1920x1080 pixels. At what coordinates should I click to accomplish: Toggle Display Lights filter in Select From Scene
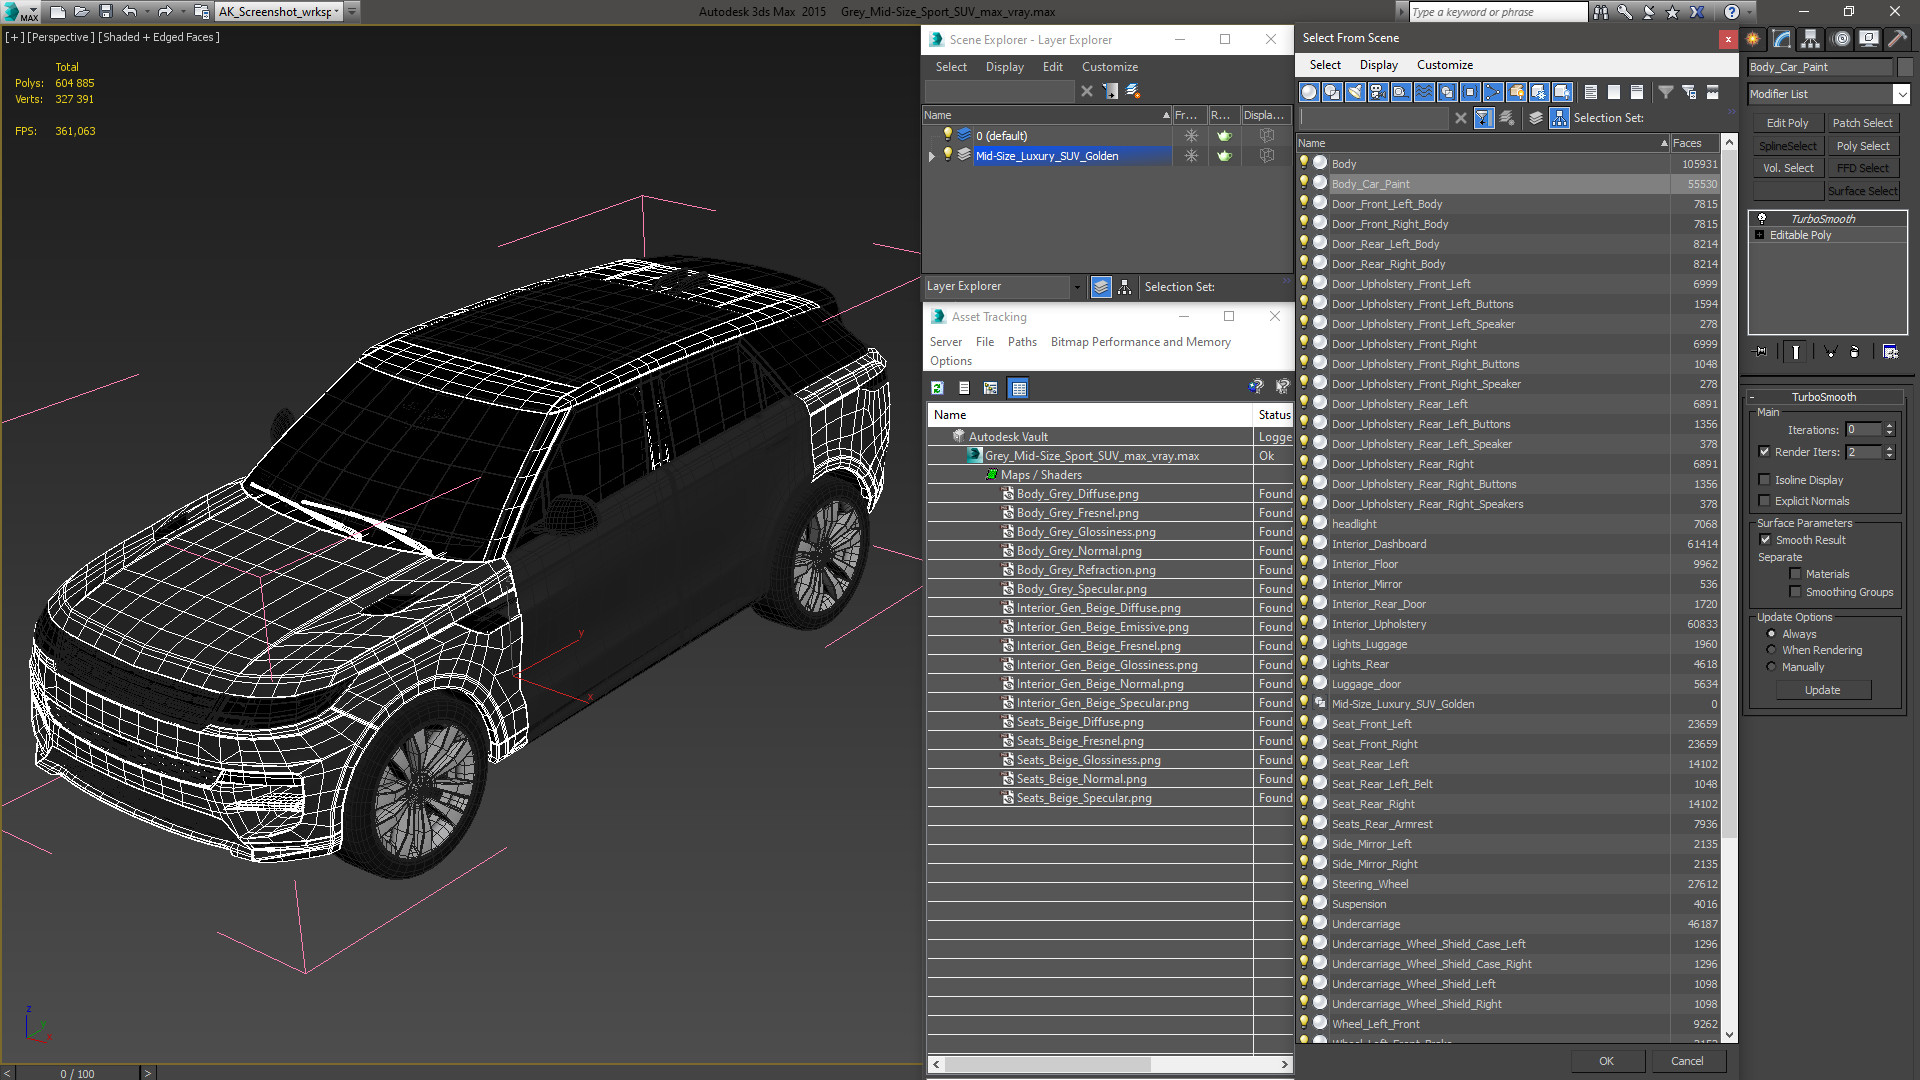click(x=1355, y=92)
